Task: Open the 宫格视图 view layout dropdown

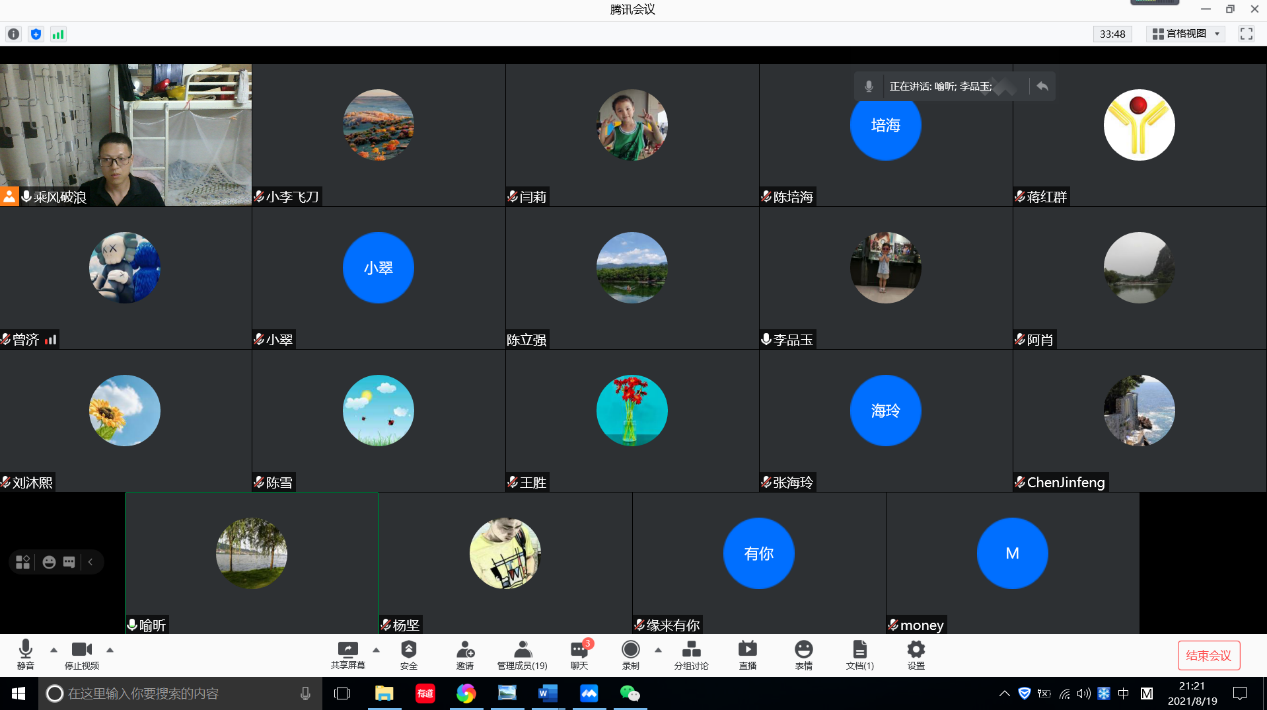Action: point(1186,34)
